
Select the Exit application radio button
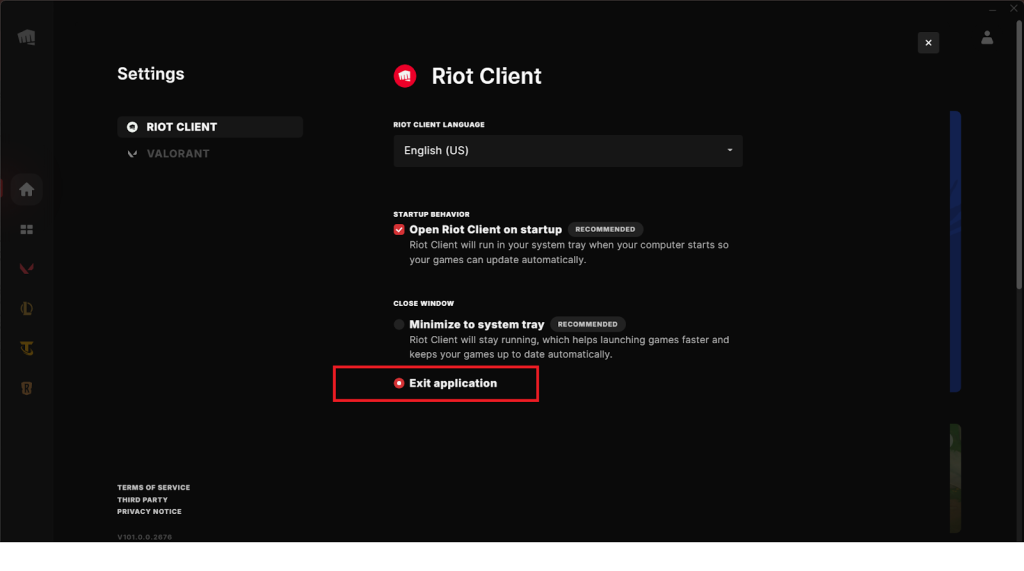point(399,383)
